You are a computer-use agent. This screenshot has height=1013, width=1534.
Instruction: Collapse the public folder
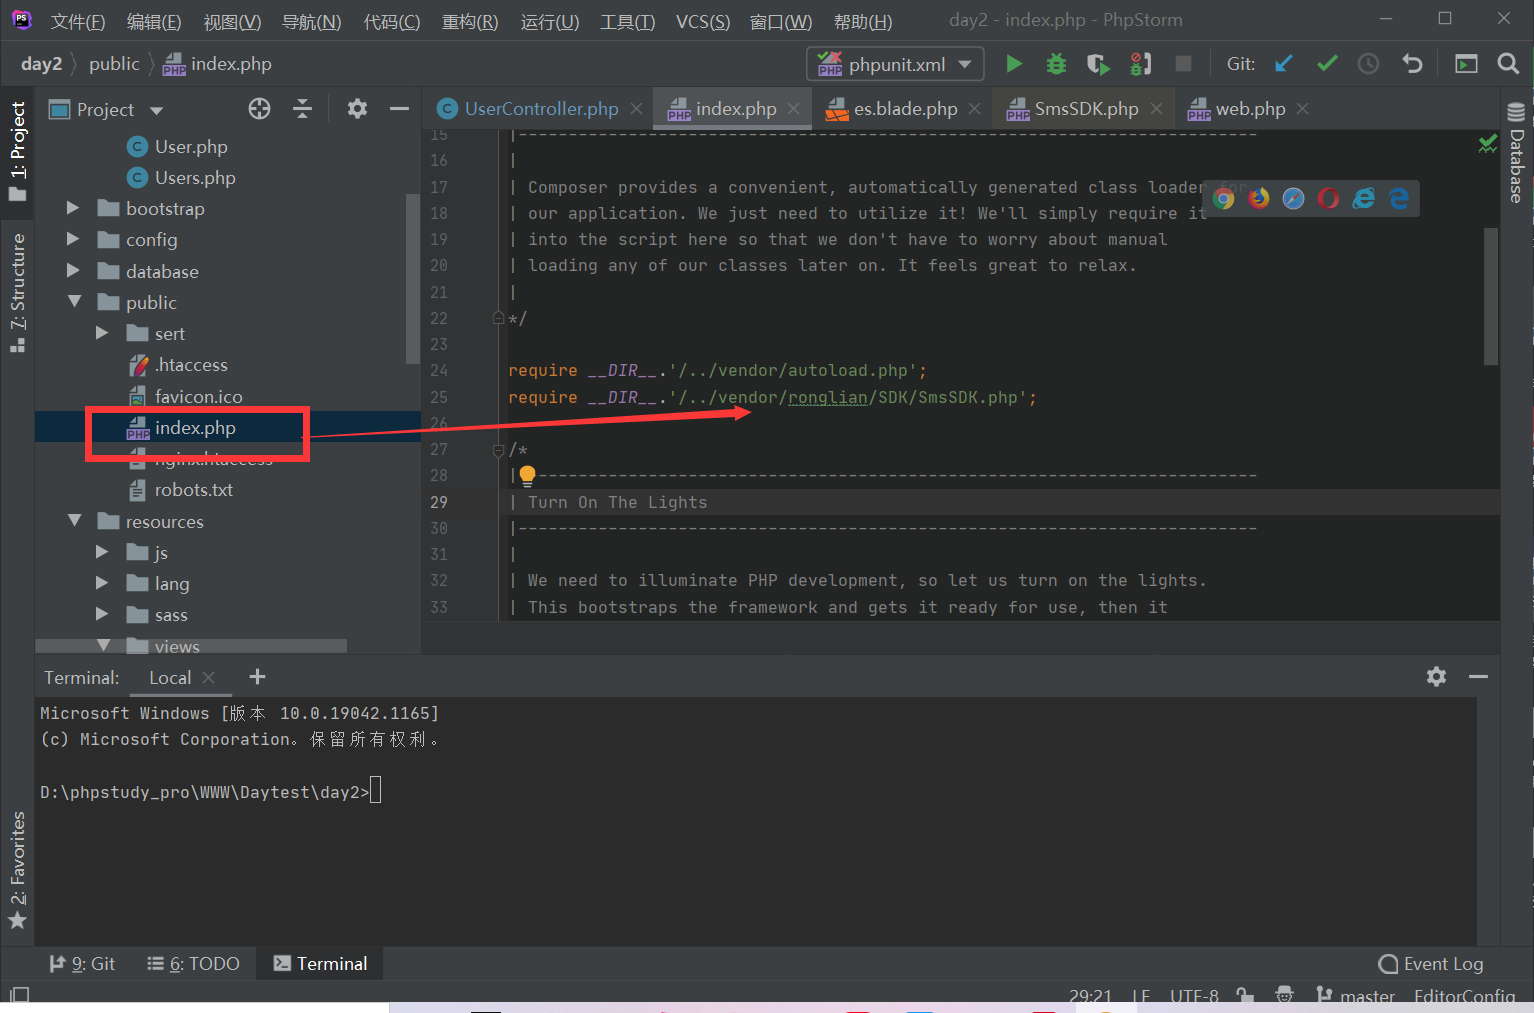74,301
